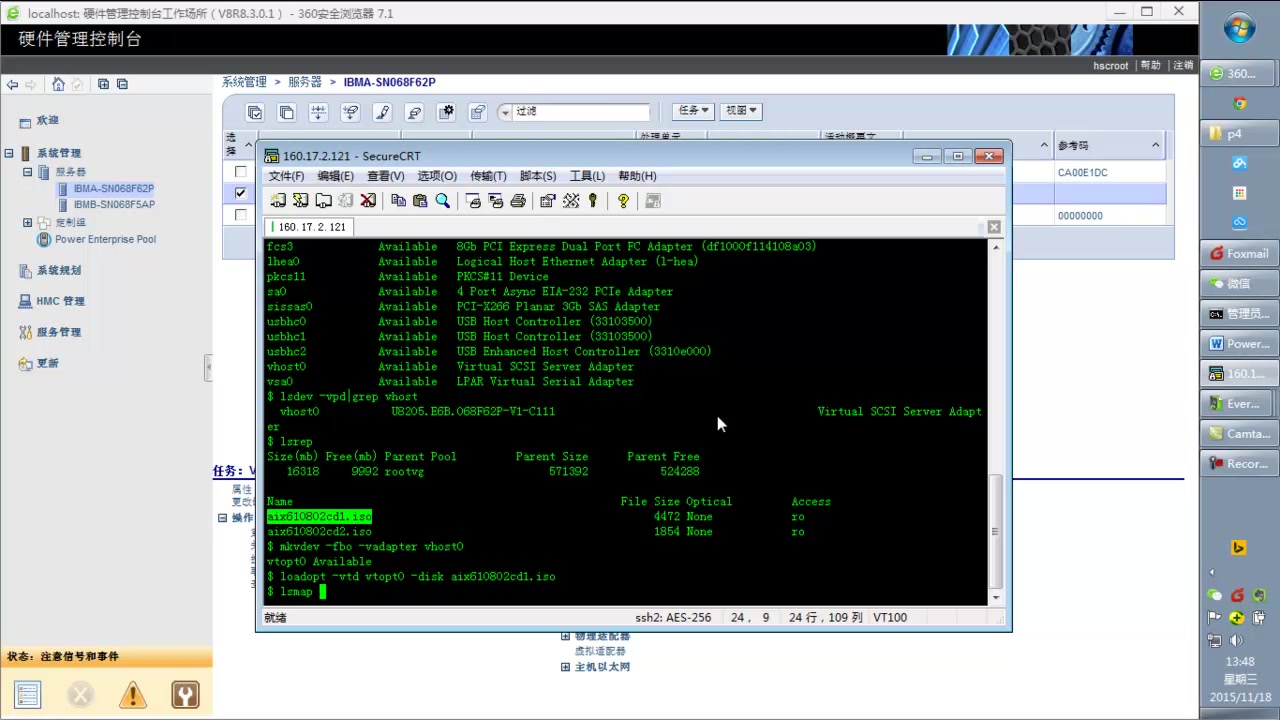Viewport: 1280px width, 720px height.
Task: Collapse the 操作 task group
Action: pyautogui.click(x=222, y=518)
